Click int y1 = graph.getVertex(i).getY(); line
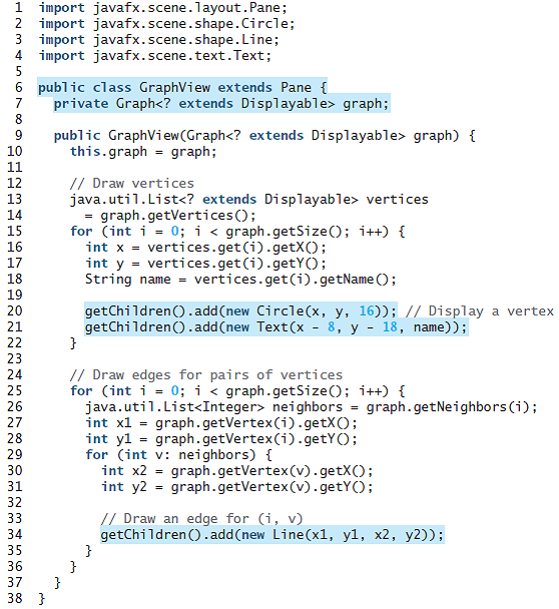This screenshot has width=559, height=609. [x=221, y=438]
